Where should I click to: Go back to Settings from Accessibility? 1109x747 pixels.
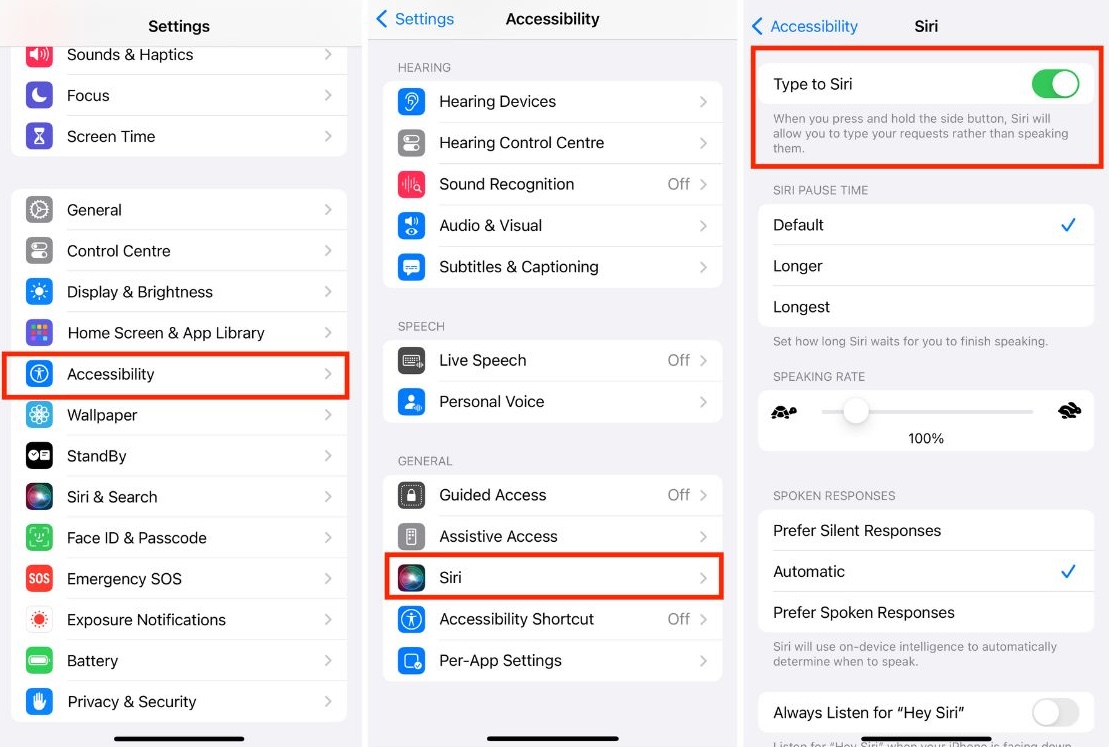[414, 19]
